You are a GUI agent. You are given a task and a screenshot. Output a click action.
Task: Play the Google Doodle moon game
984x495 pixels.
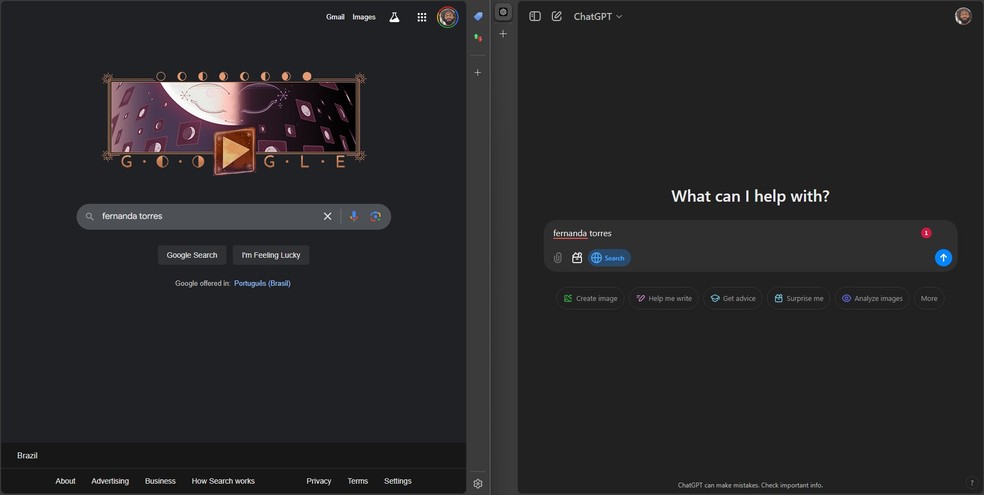click(234, 152)
